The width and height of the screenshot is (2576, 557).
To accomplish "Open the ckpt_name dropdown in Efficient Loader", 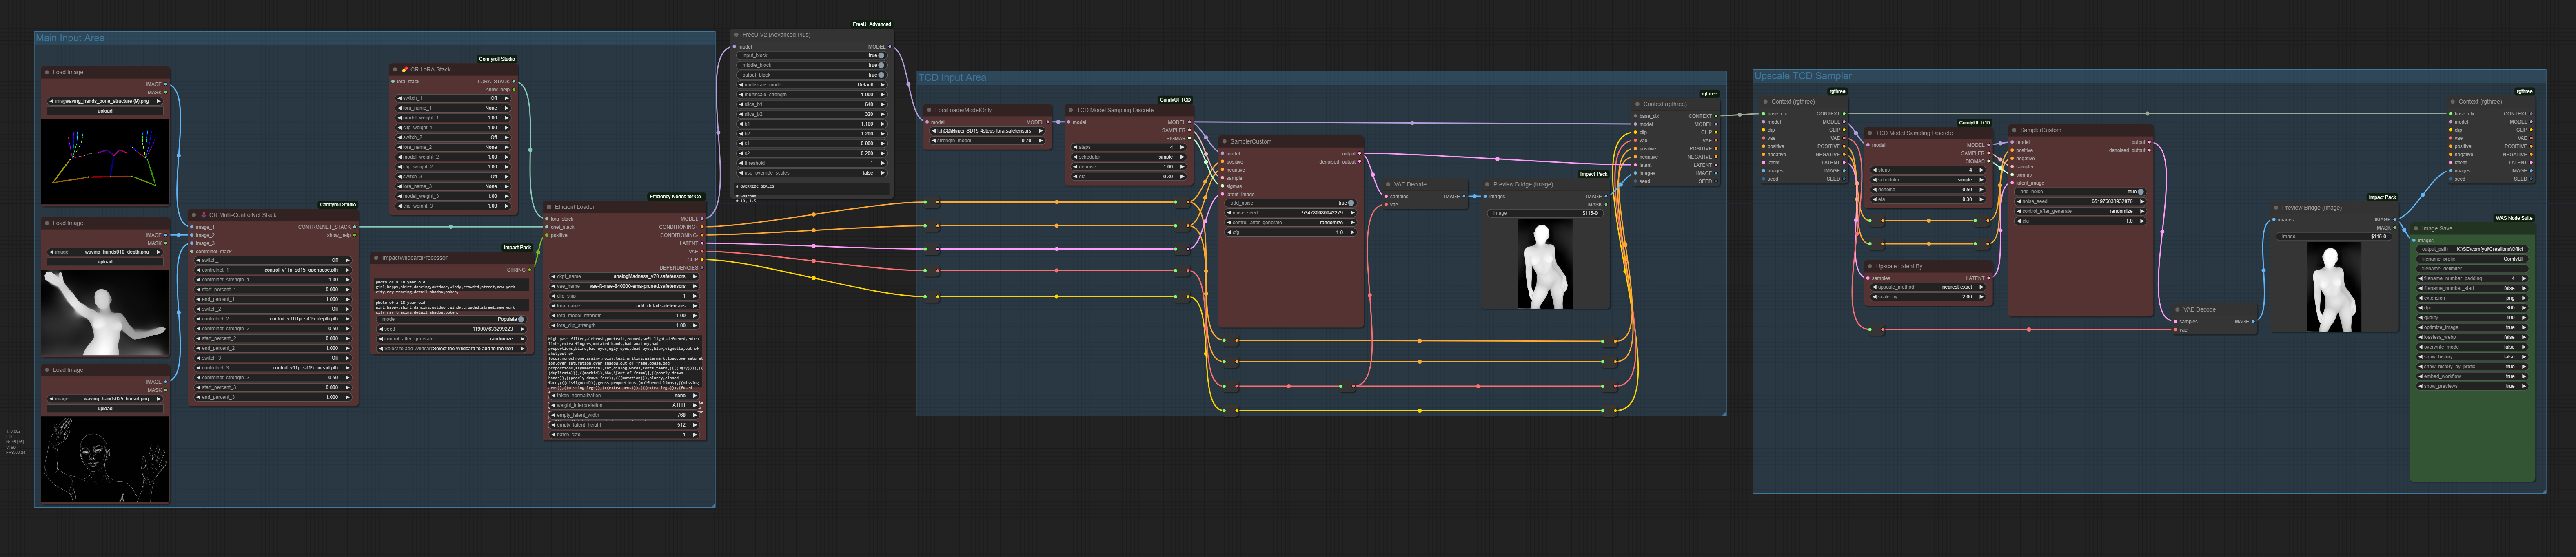I will click(623, 277).
